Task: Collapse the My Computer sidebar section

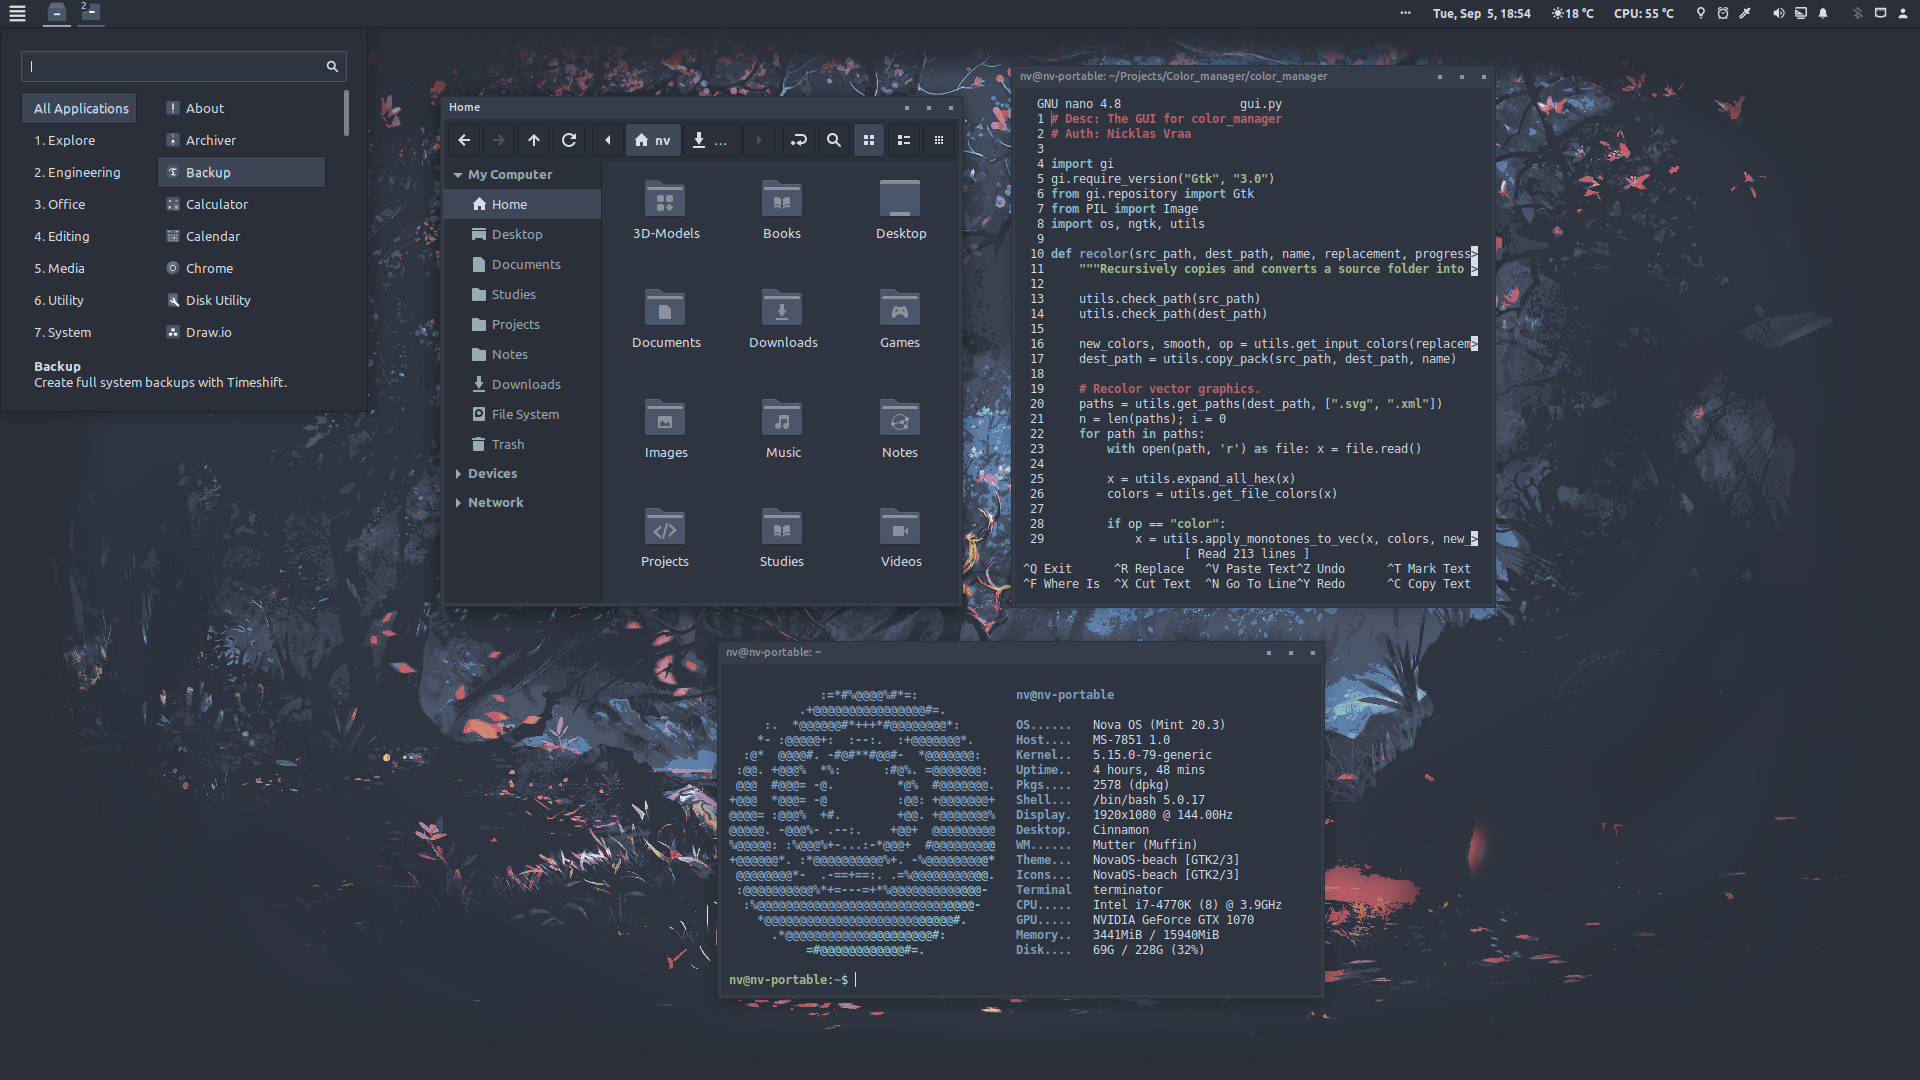Action: 458,175
